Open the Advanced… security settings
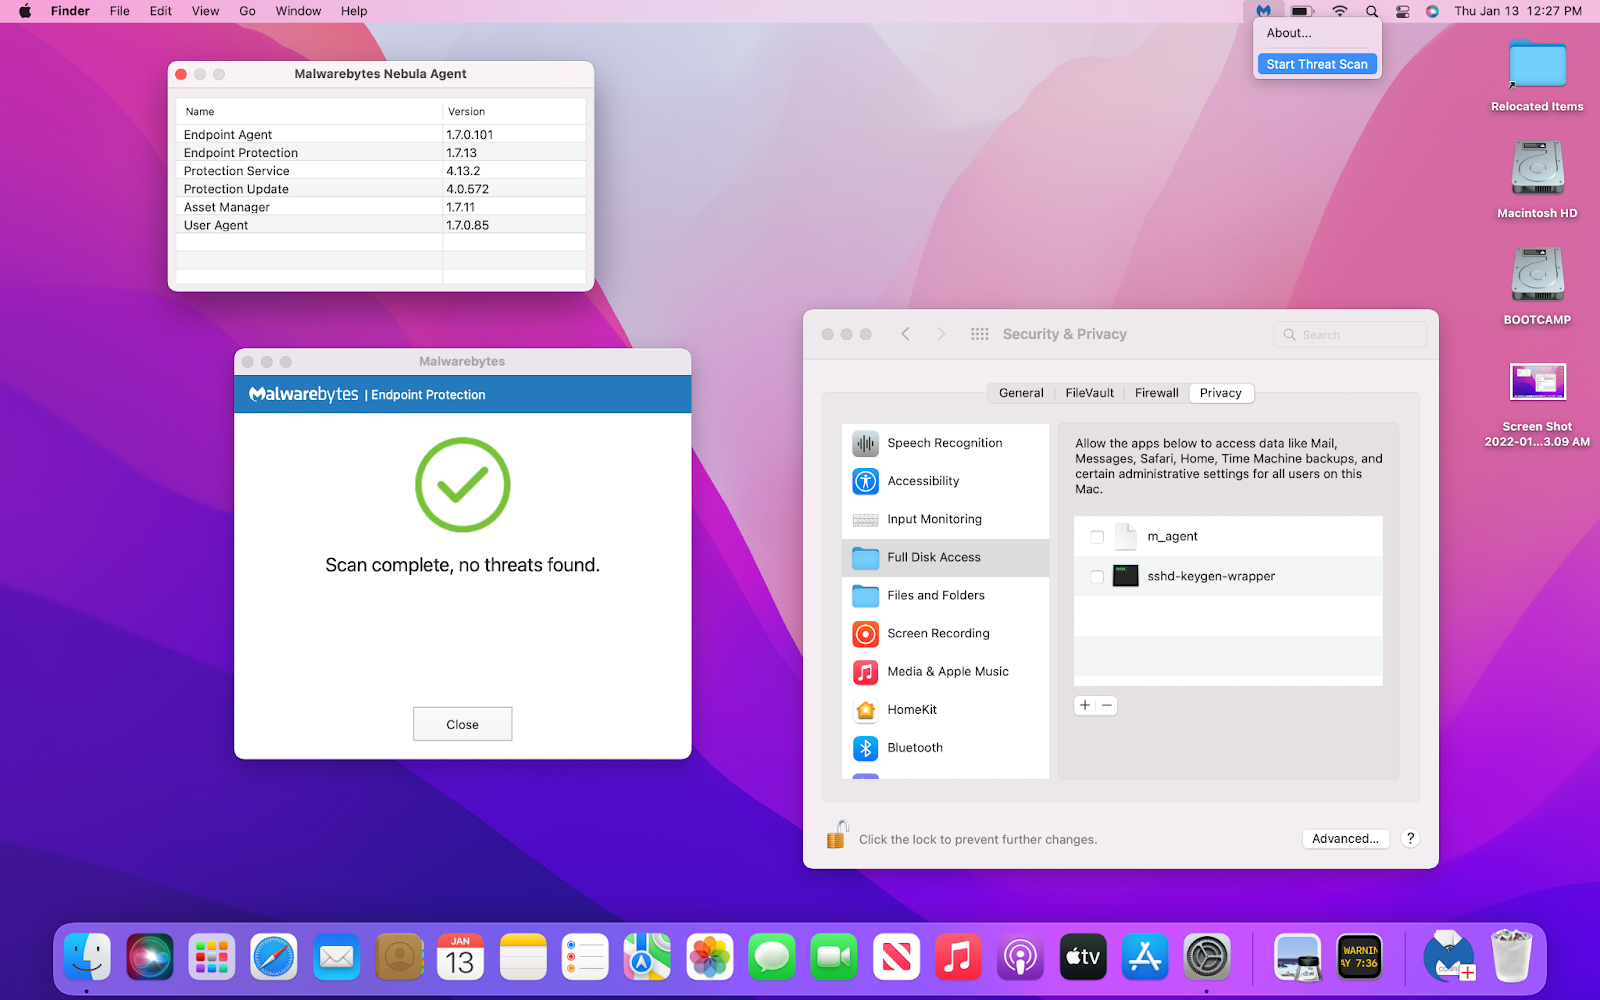 1344,839
